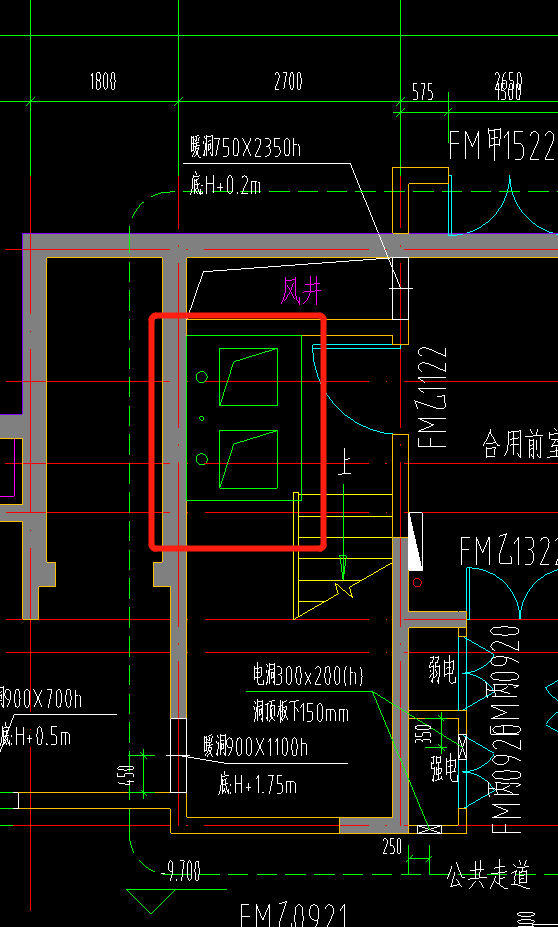Click the FM乙1322 door tag
Viewport: 558px width, 927px height.
508,552
